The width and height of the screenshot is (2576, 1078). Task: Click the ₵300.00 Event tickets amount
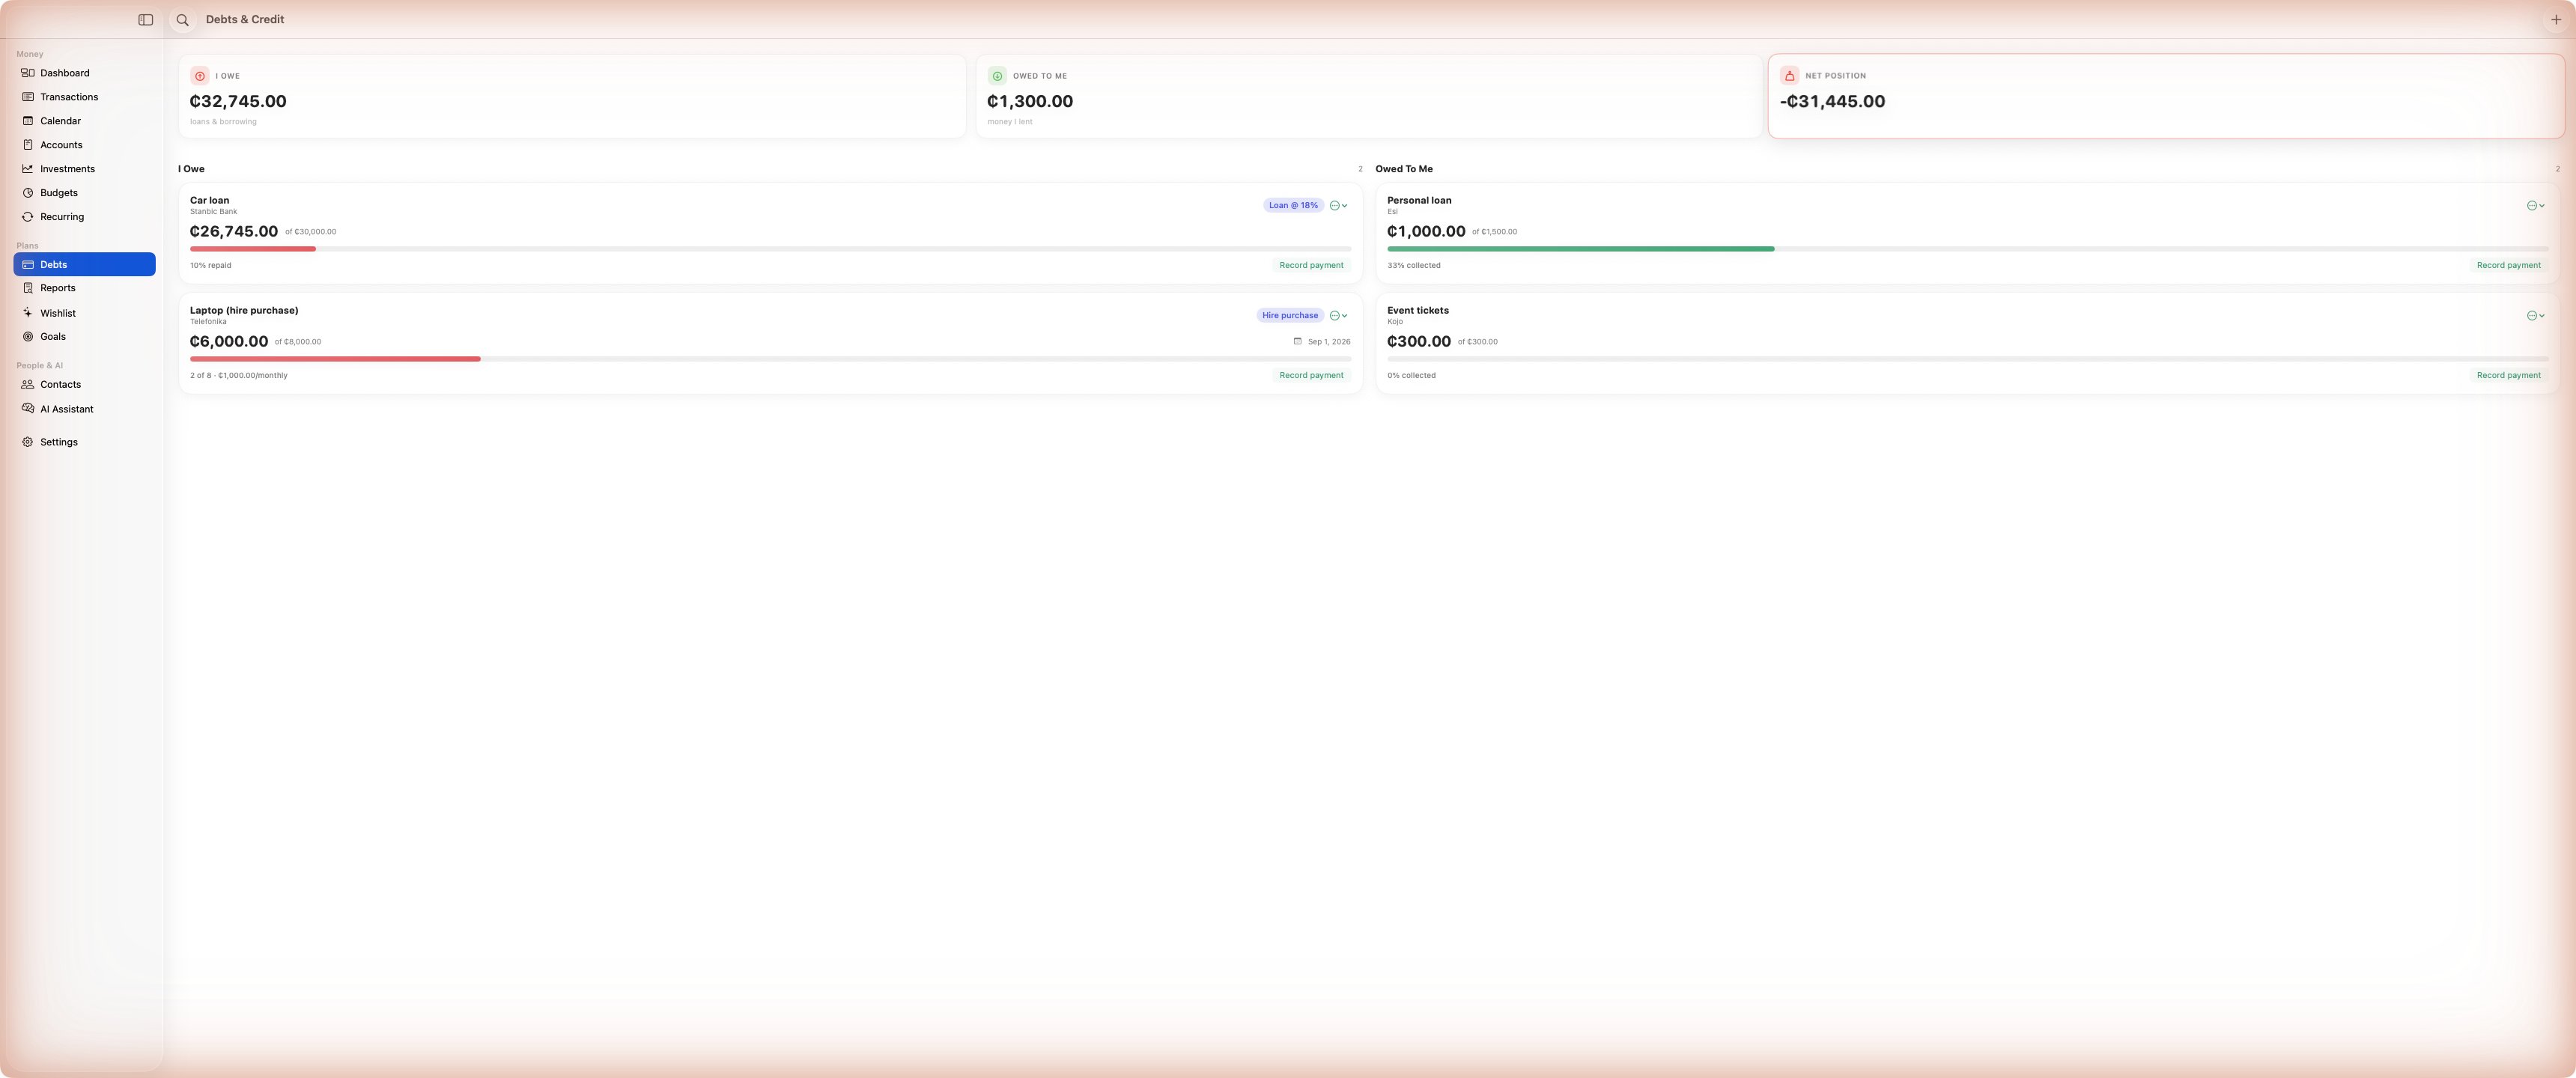pyautogui.click(x=1418, y=342)
